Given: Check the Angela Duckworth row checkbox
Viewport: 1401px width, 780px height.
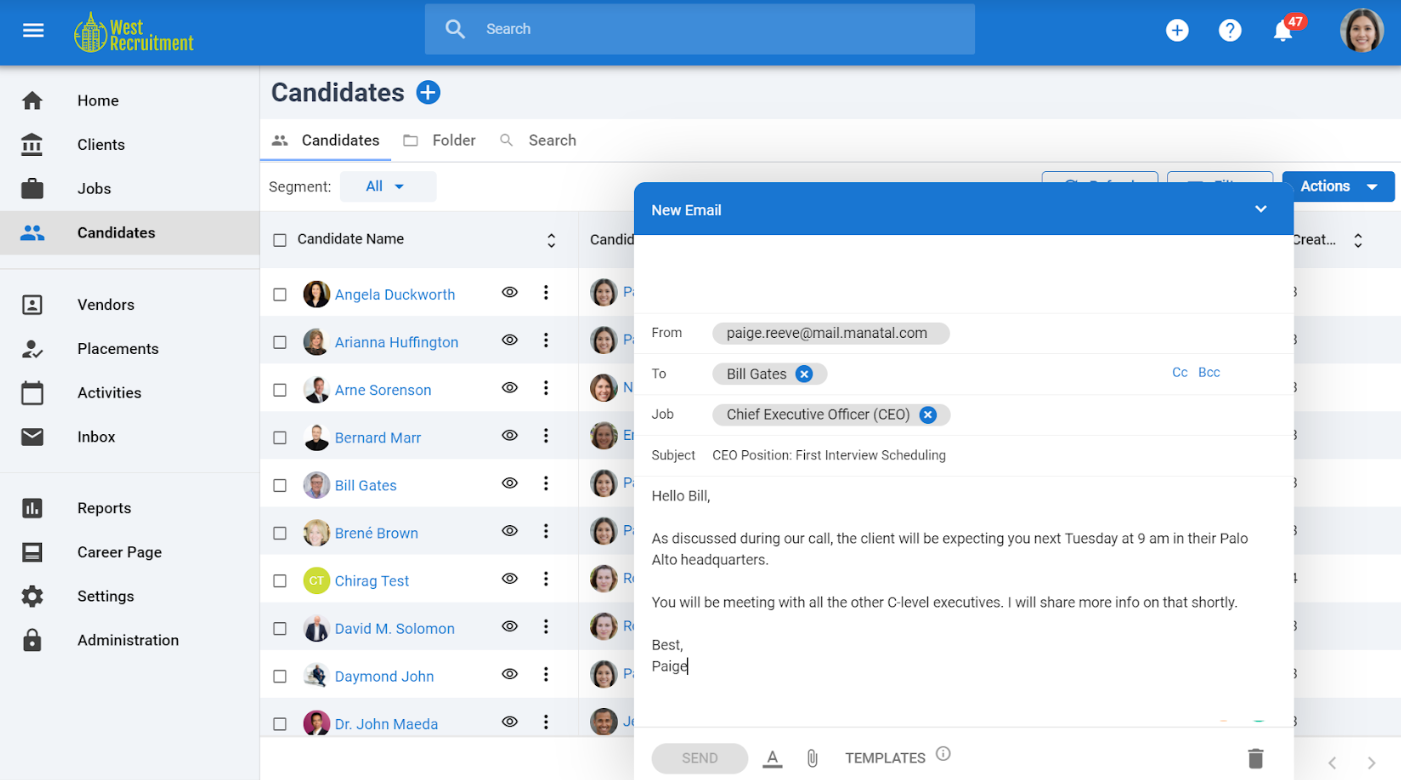Looking at the screenshot, I should tap(280, 295).
